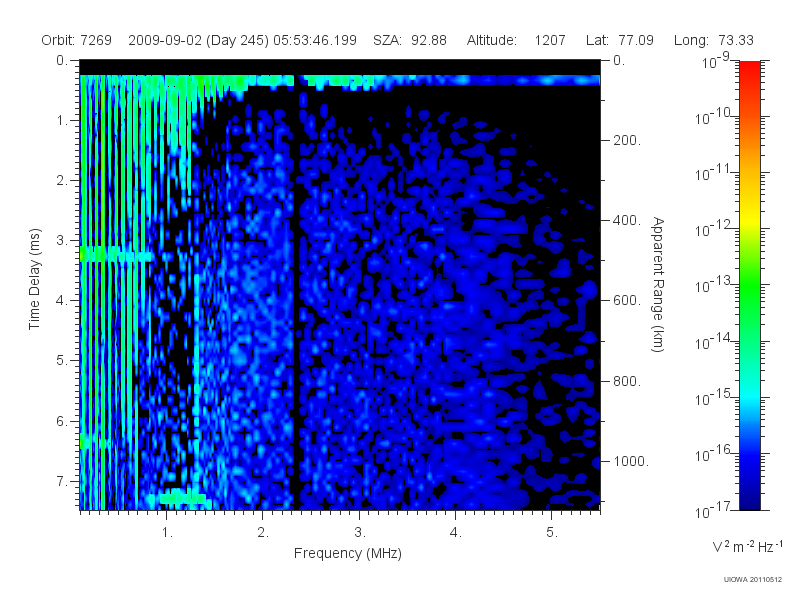Click the Lat: 77.09 value
This screenshot has height=600, width=800.
click(x=619, y=40)
